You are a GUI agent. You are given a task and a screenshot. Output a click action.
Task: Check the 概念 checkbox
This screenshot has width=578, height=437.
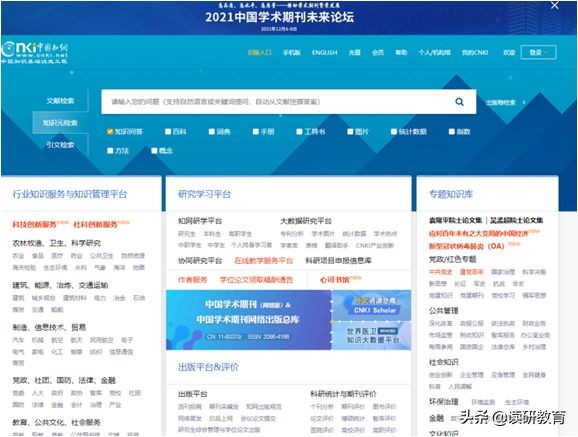click(154, 150)
